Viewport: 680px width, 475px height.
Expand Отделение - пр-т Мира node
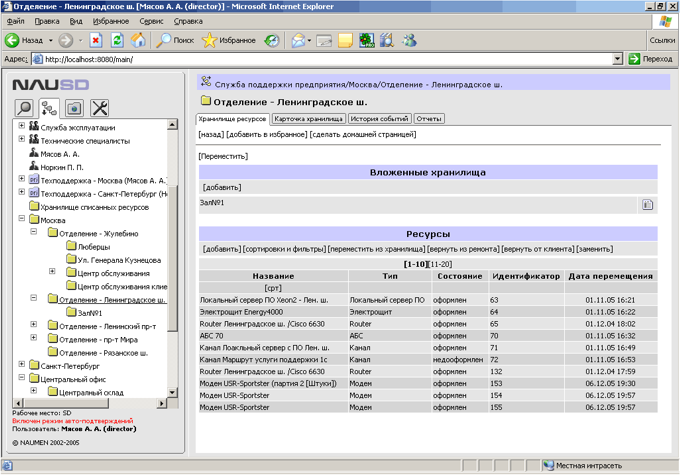click(x=33, y=337)
